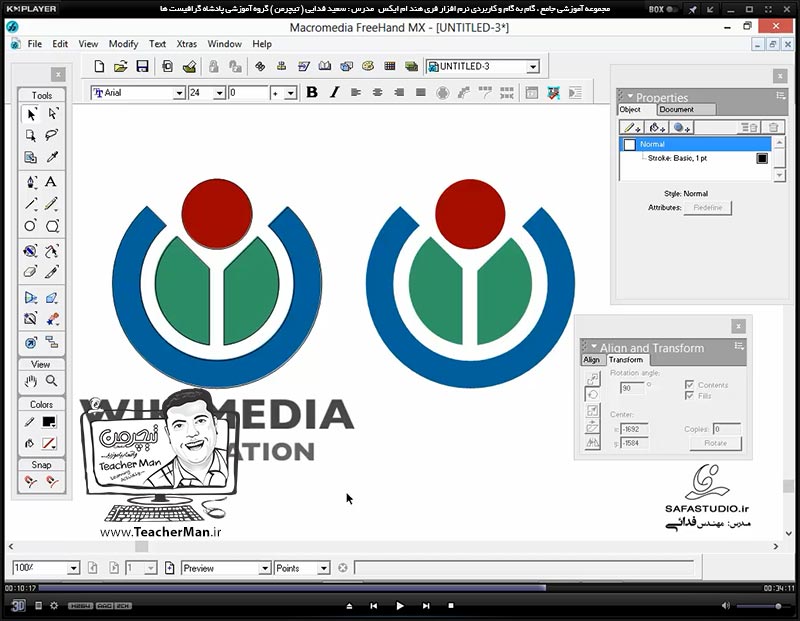Open the Modify menu
Image resolution: width=800 pixels, height=621 pixels.
pos(123,44)
